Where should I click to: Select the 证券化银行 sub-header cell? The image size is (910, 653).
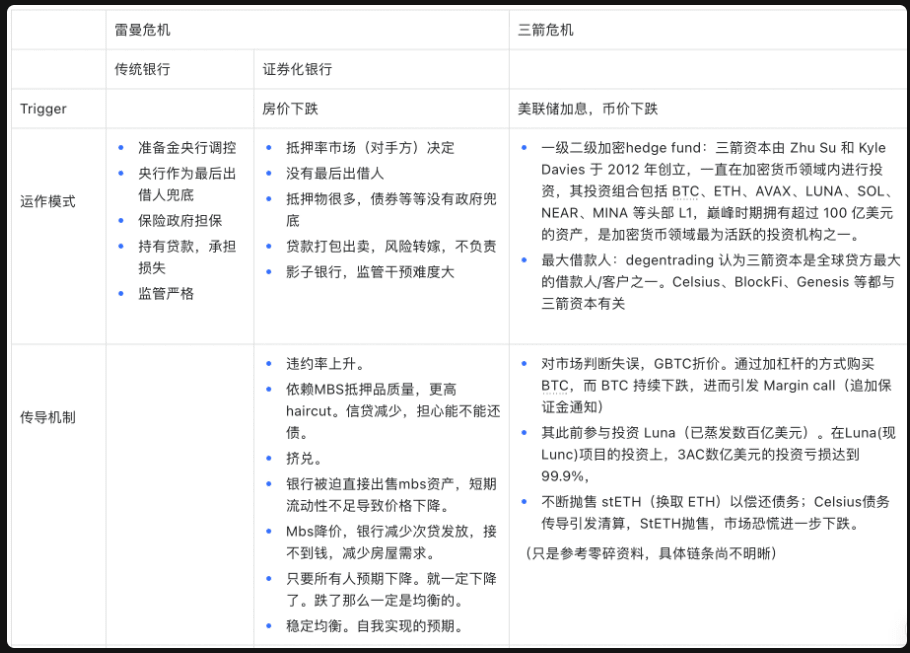(x=381, y=69)
